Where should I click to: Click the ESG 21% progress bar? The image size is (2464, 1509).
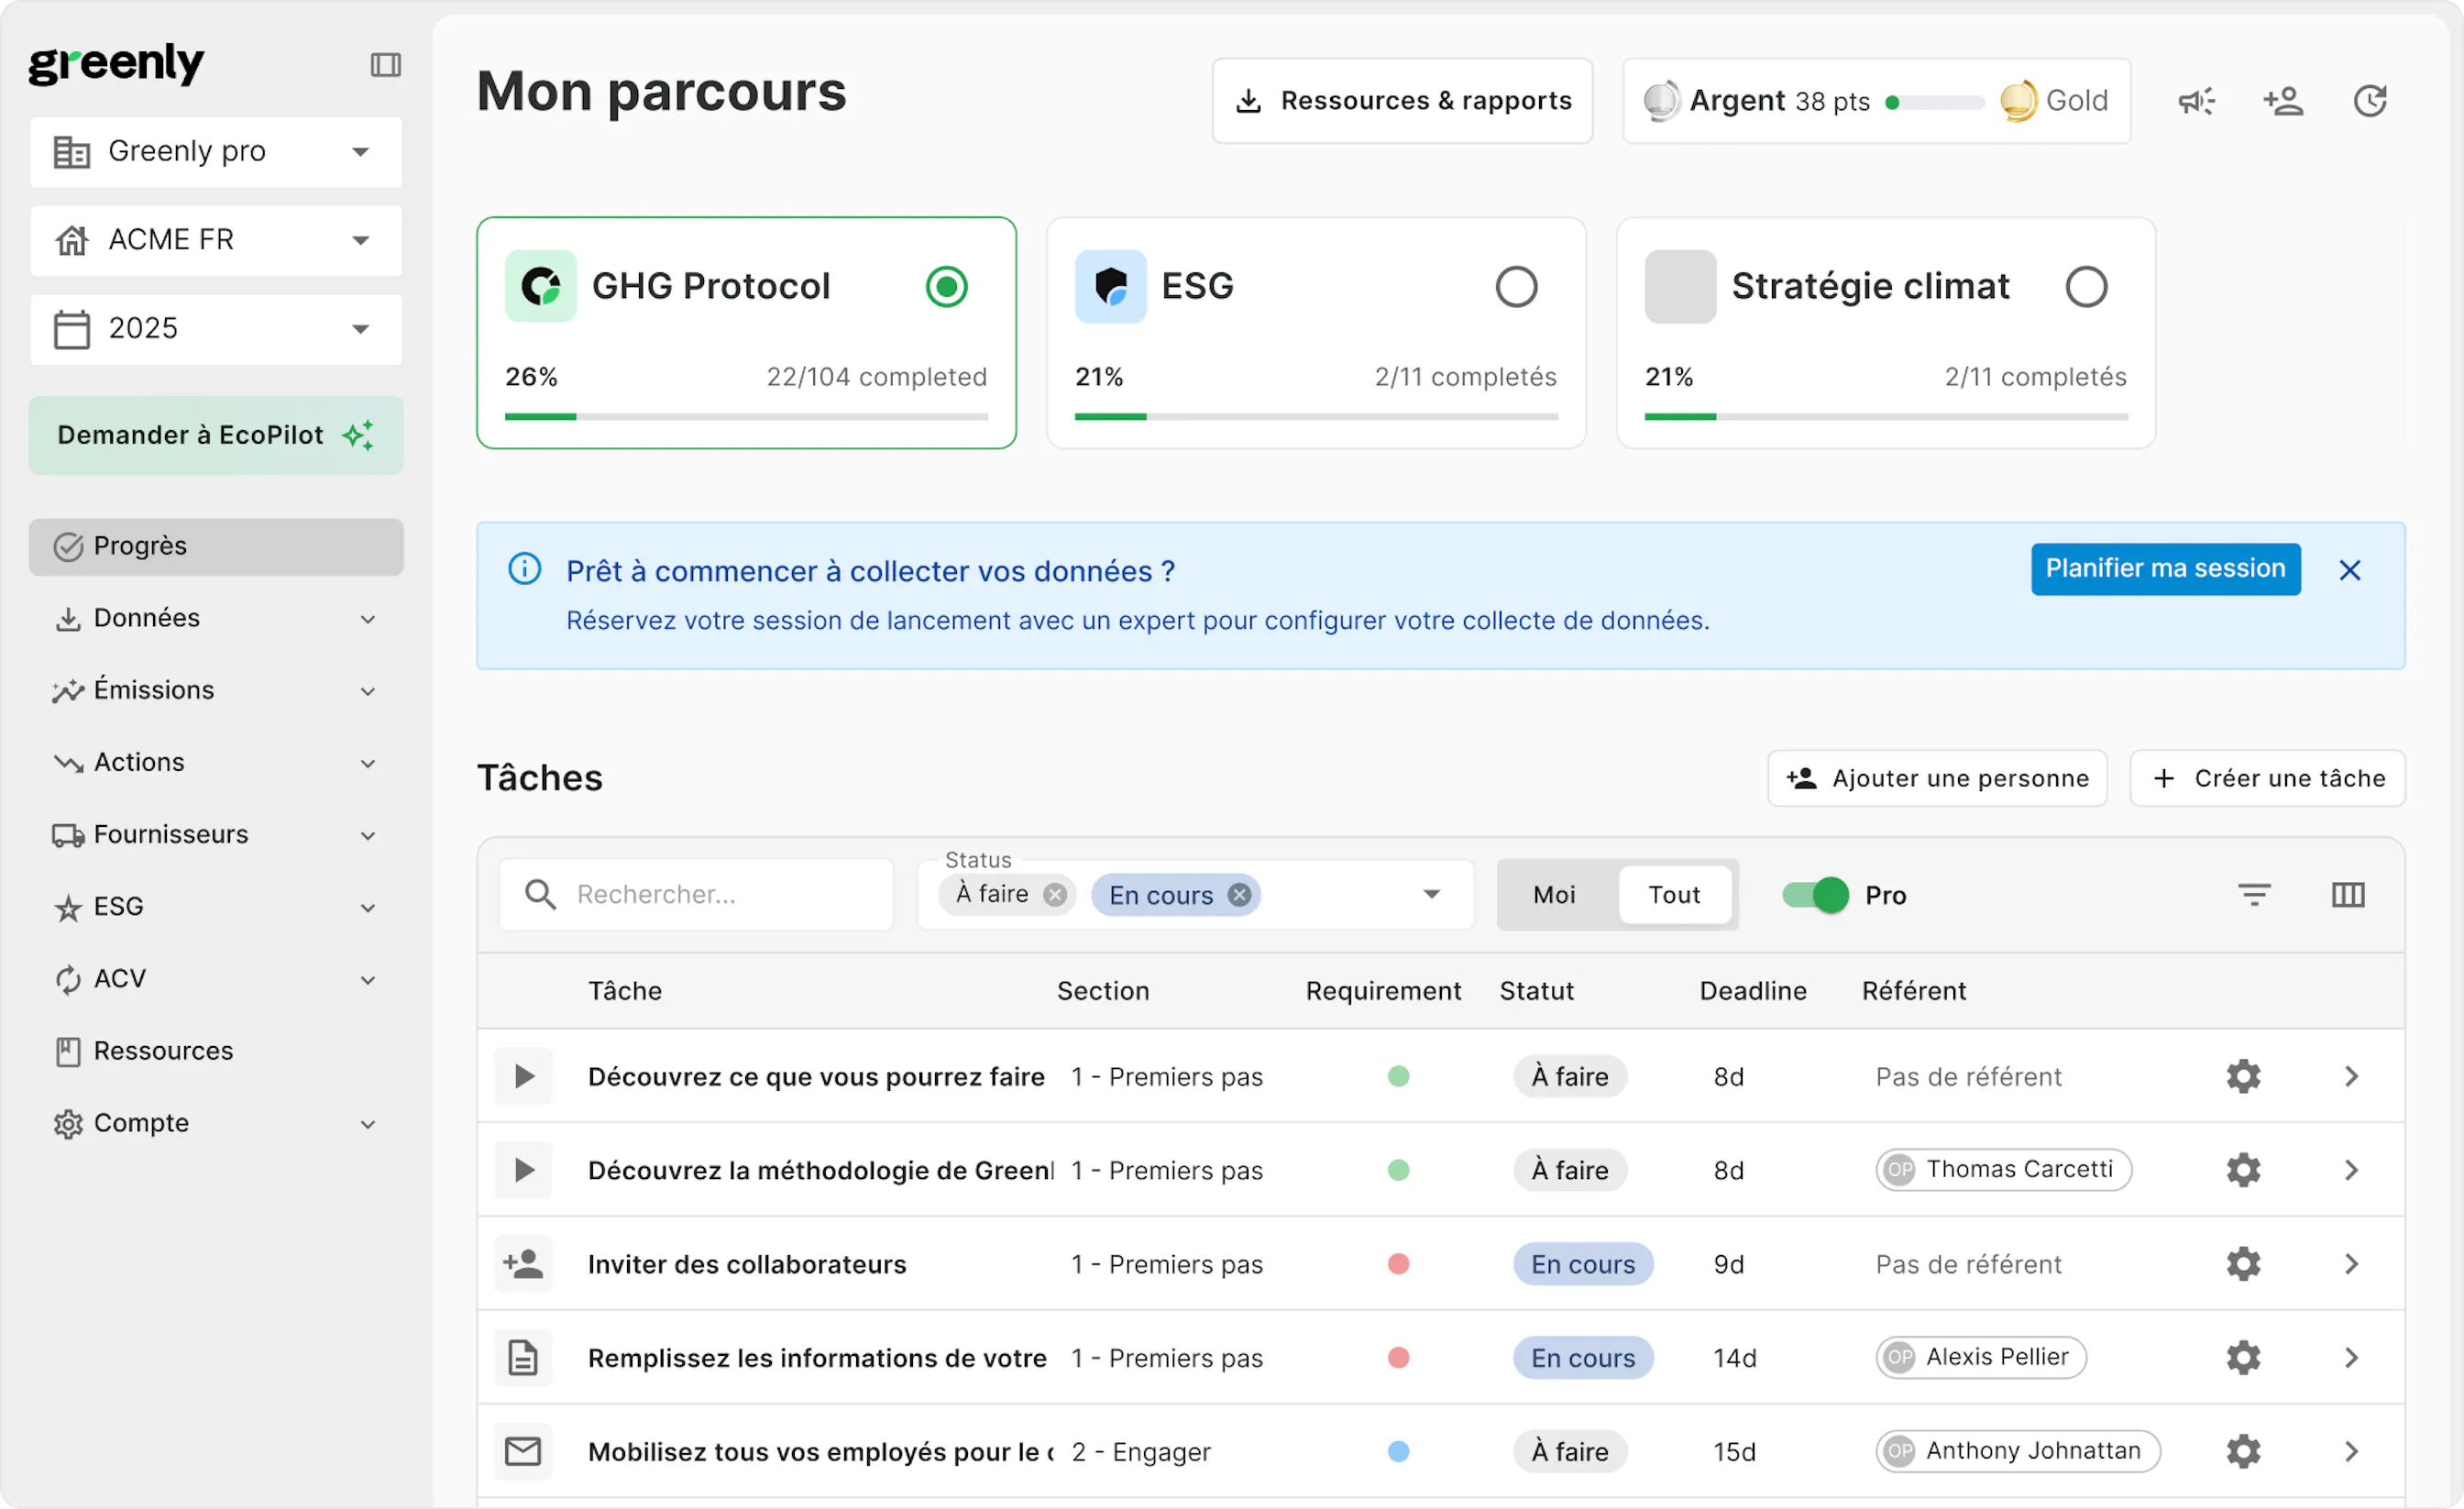click(x=1316, y=416)
